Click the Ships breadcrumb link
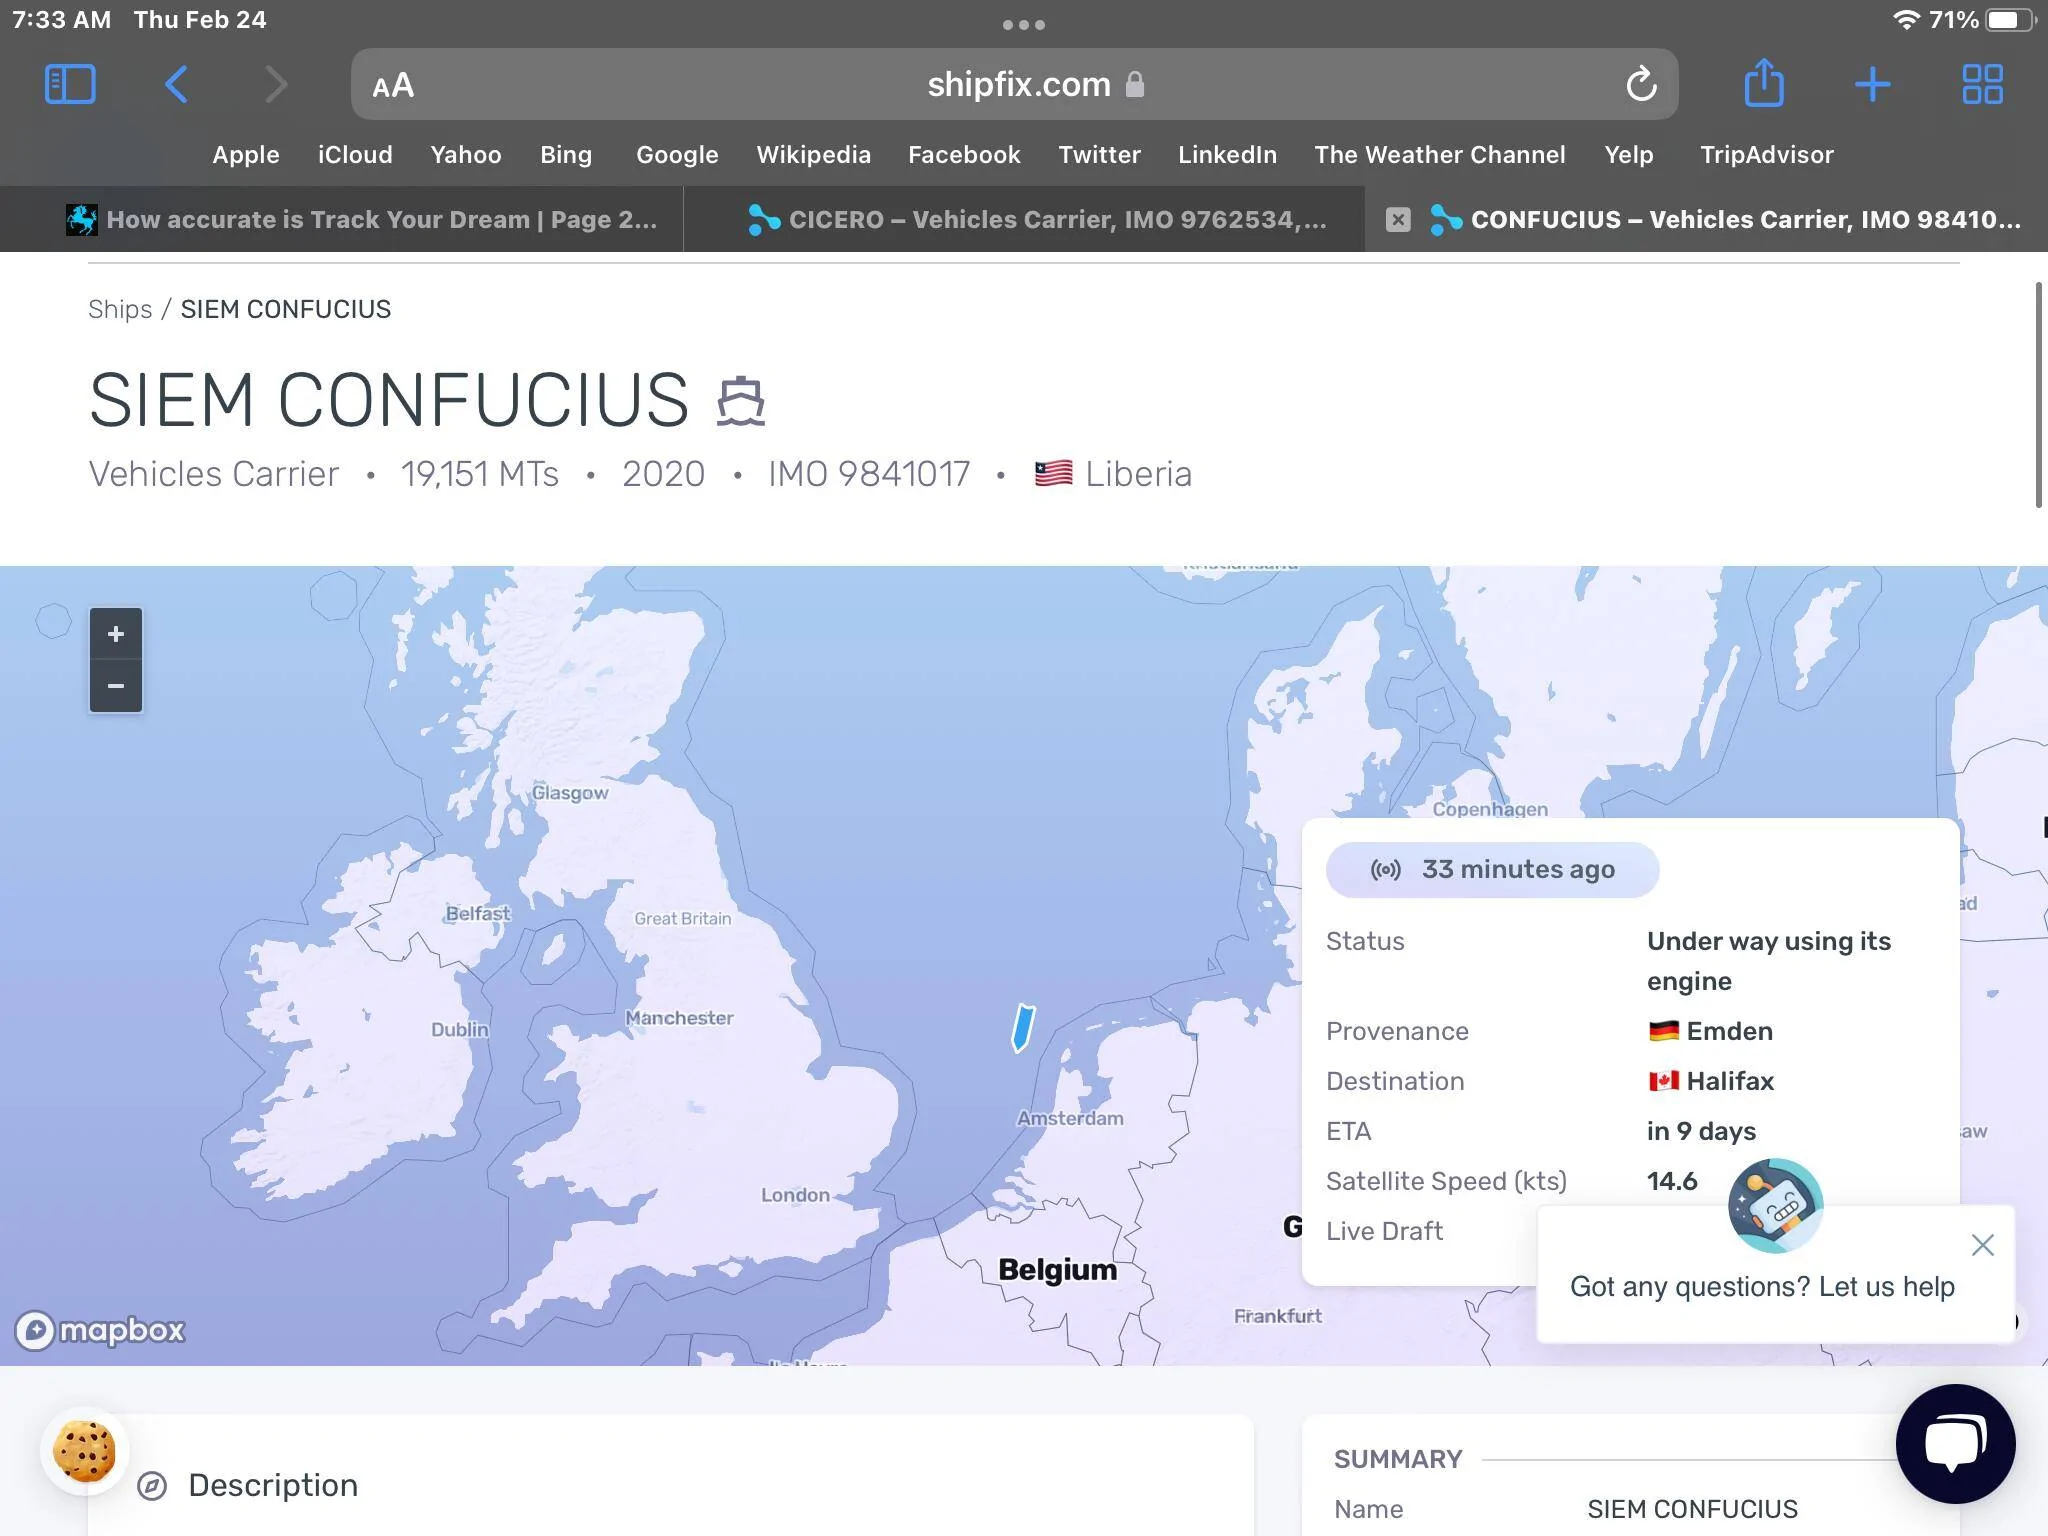Viewport: 2048px width, 1536px height. 120,309
